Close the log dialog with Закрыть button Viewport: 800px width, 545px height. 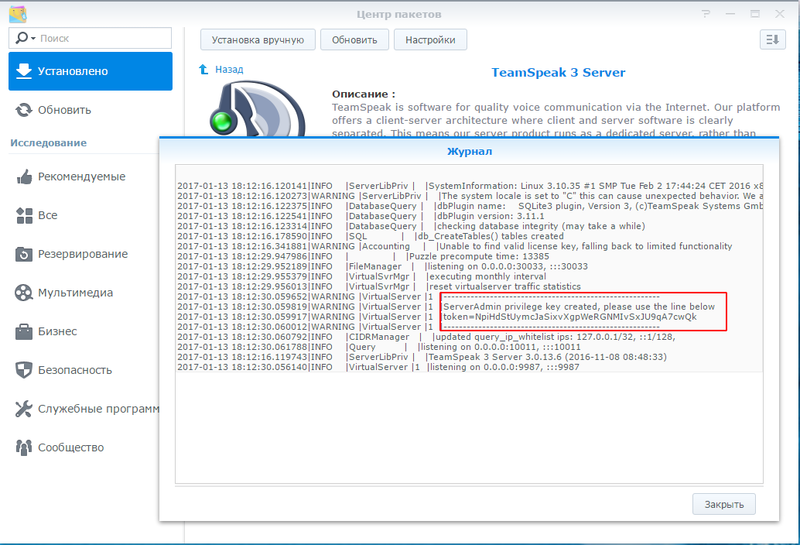click(x=723, y=503)
